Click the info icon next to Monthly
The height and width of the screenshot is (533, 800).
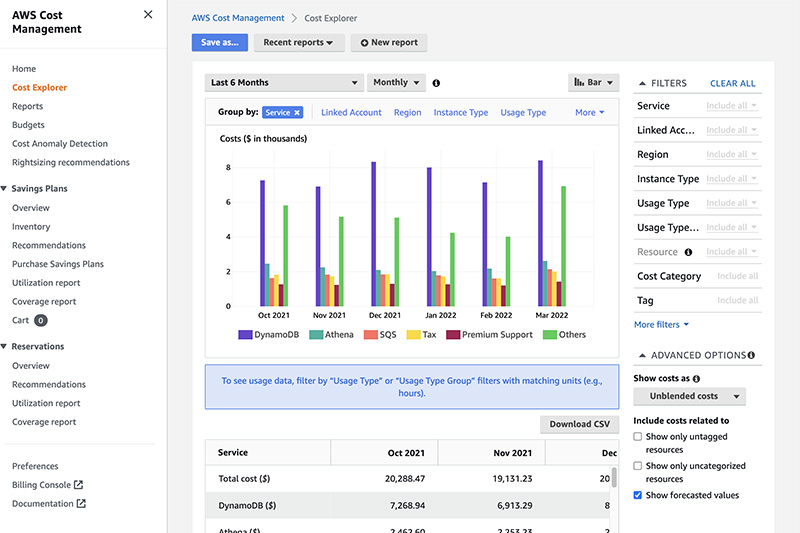tap(436, 83)
